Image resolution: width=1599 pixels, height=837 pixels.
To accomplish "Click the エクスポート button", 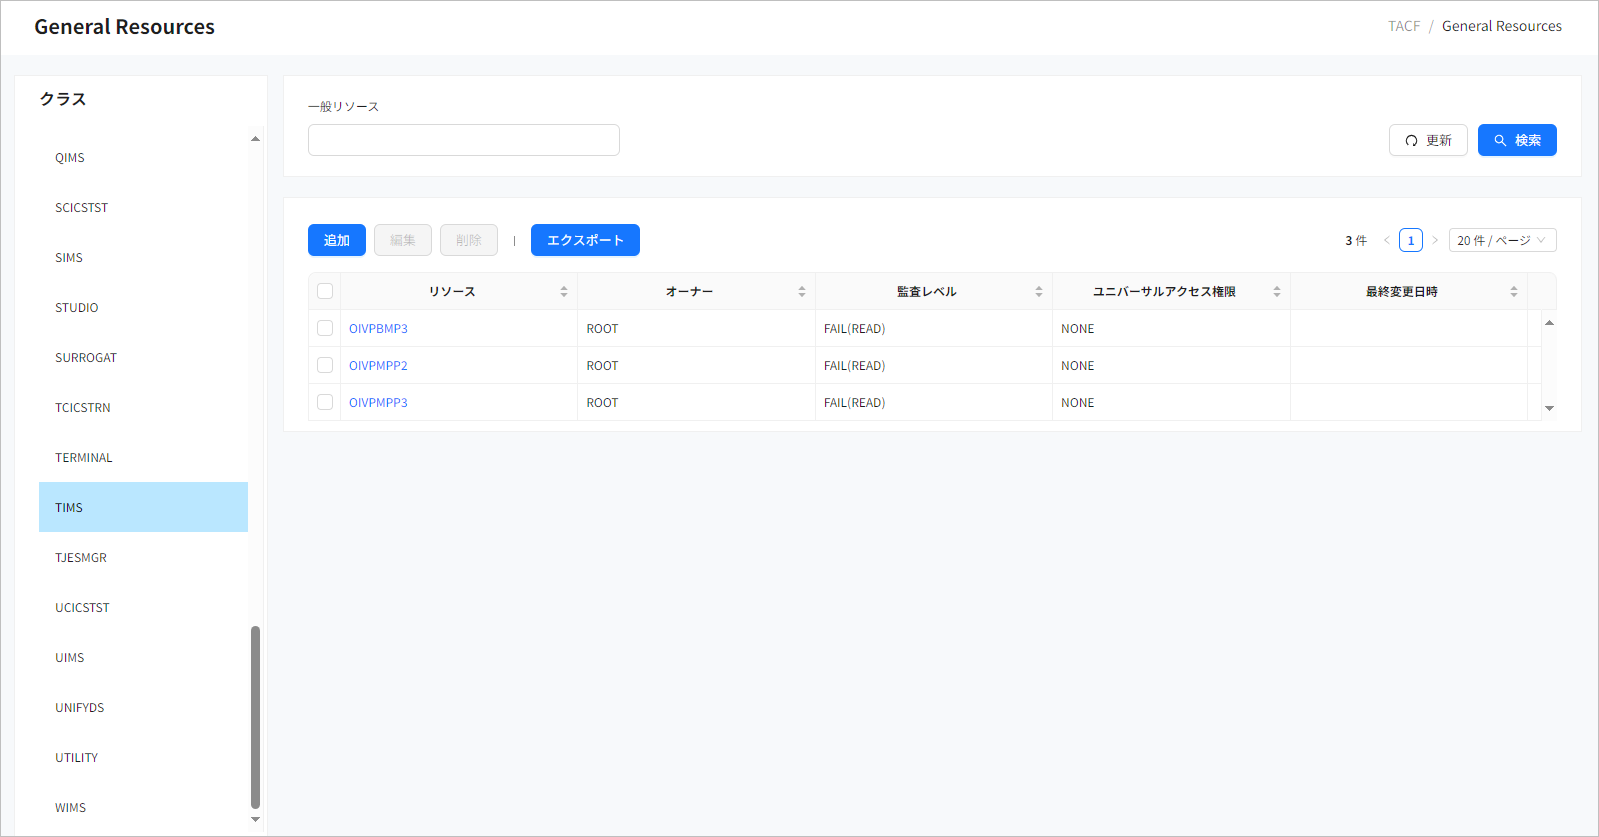I will (585, 240).
